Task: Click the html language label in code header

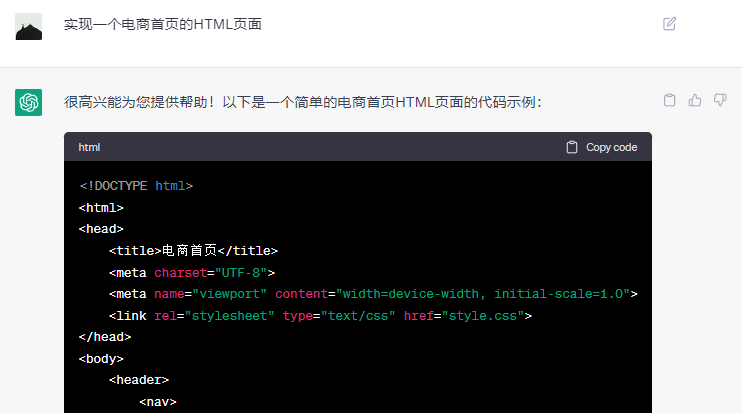Action: click(89, 147)
